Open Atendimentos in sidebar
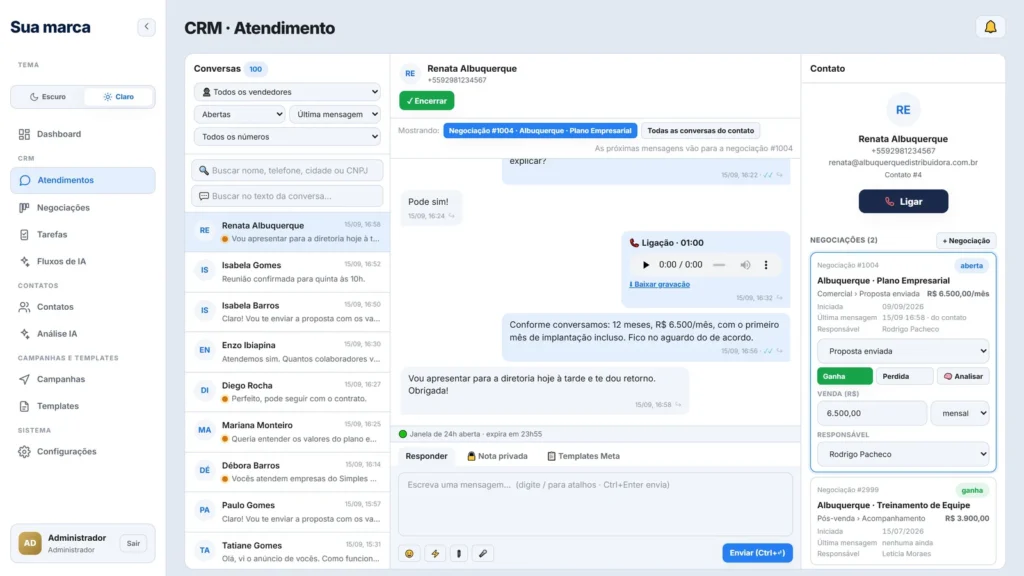Viewport: 1024px width, 576px height. [x=82, y=180]
